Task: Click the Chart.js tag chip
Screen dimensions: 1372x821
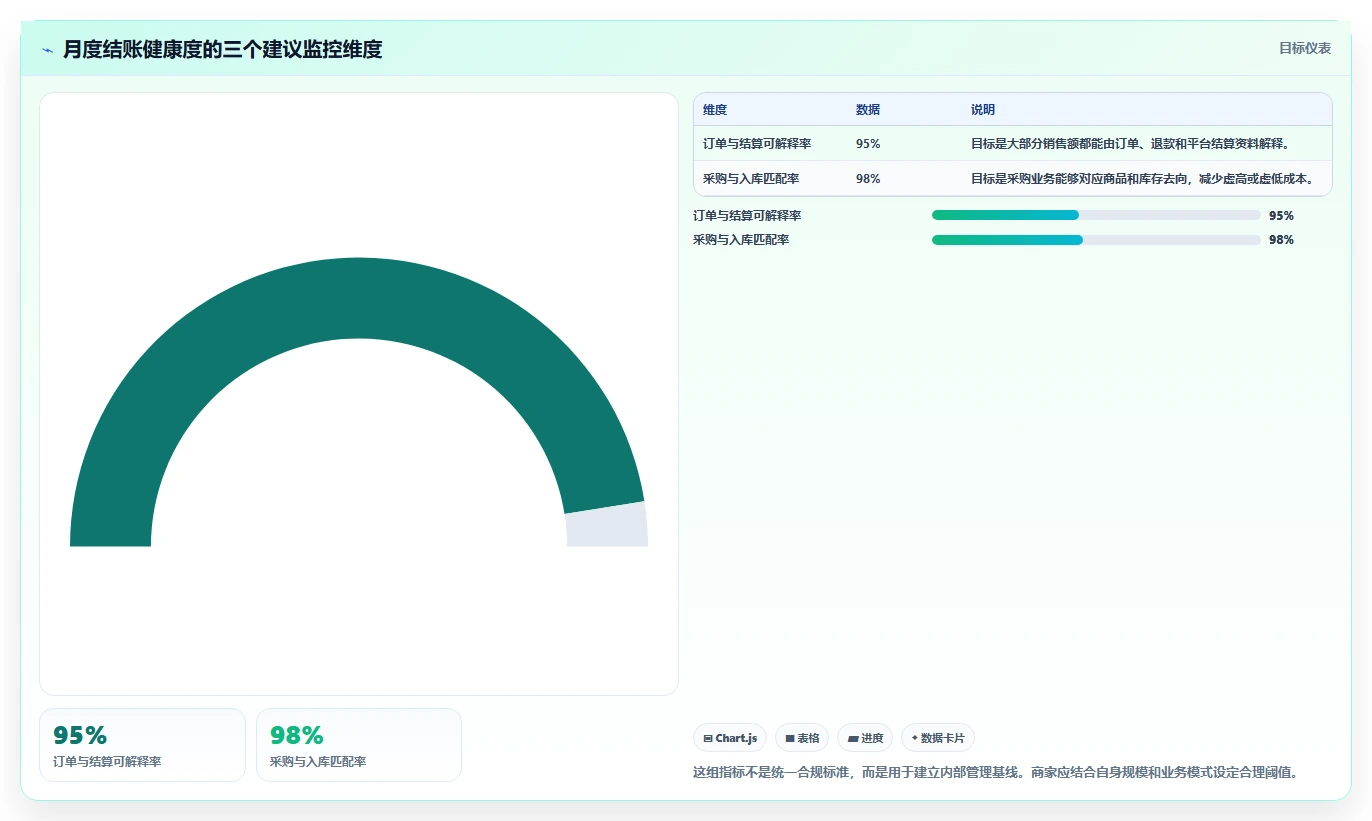Action: click(x=730, y=738)
